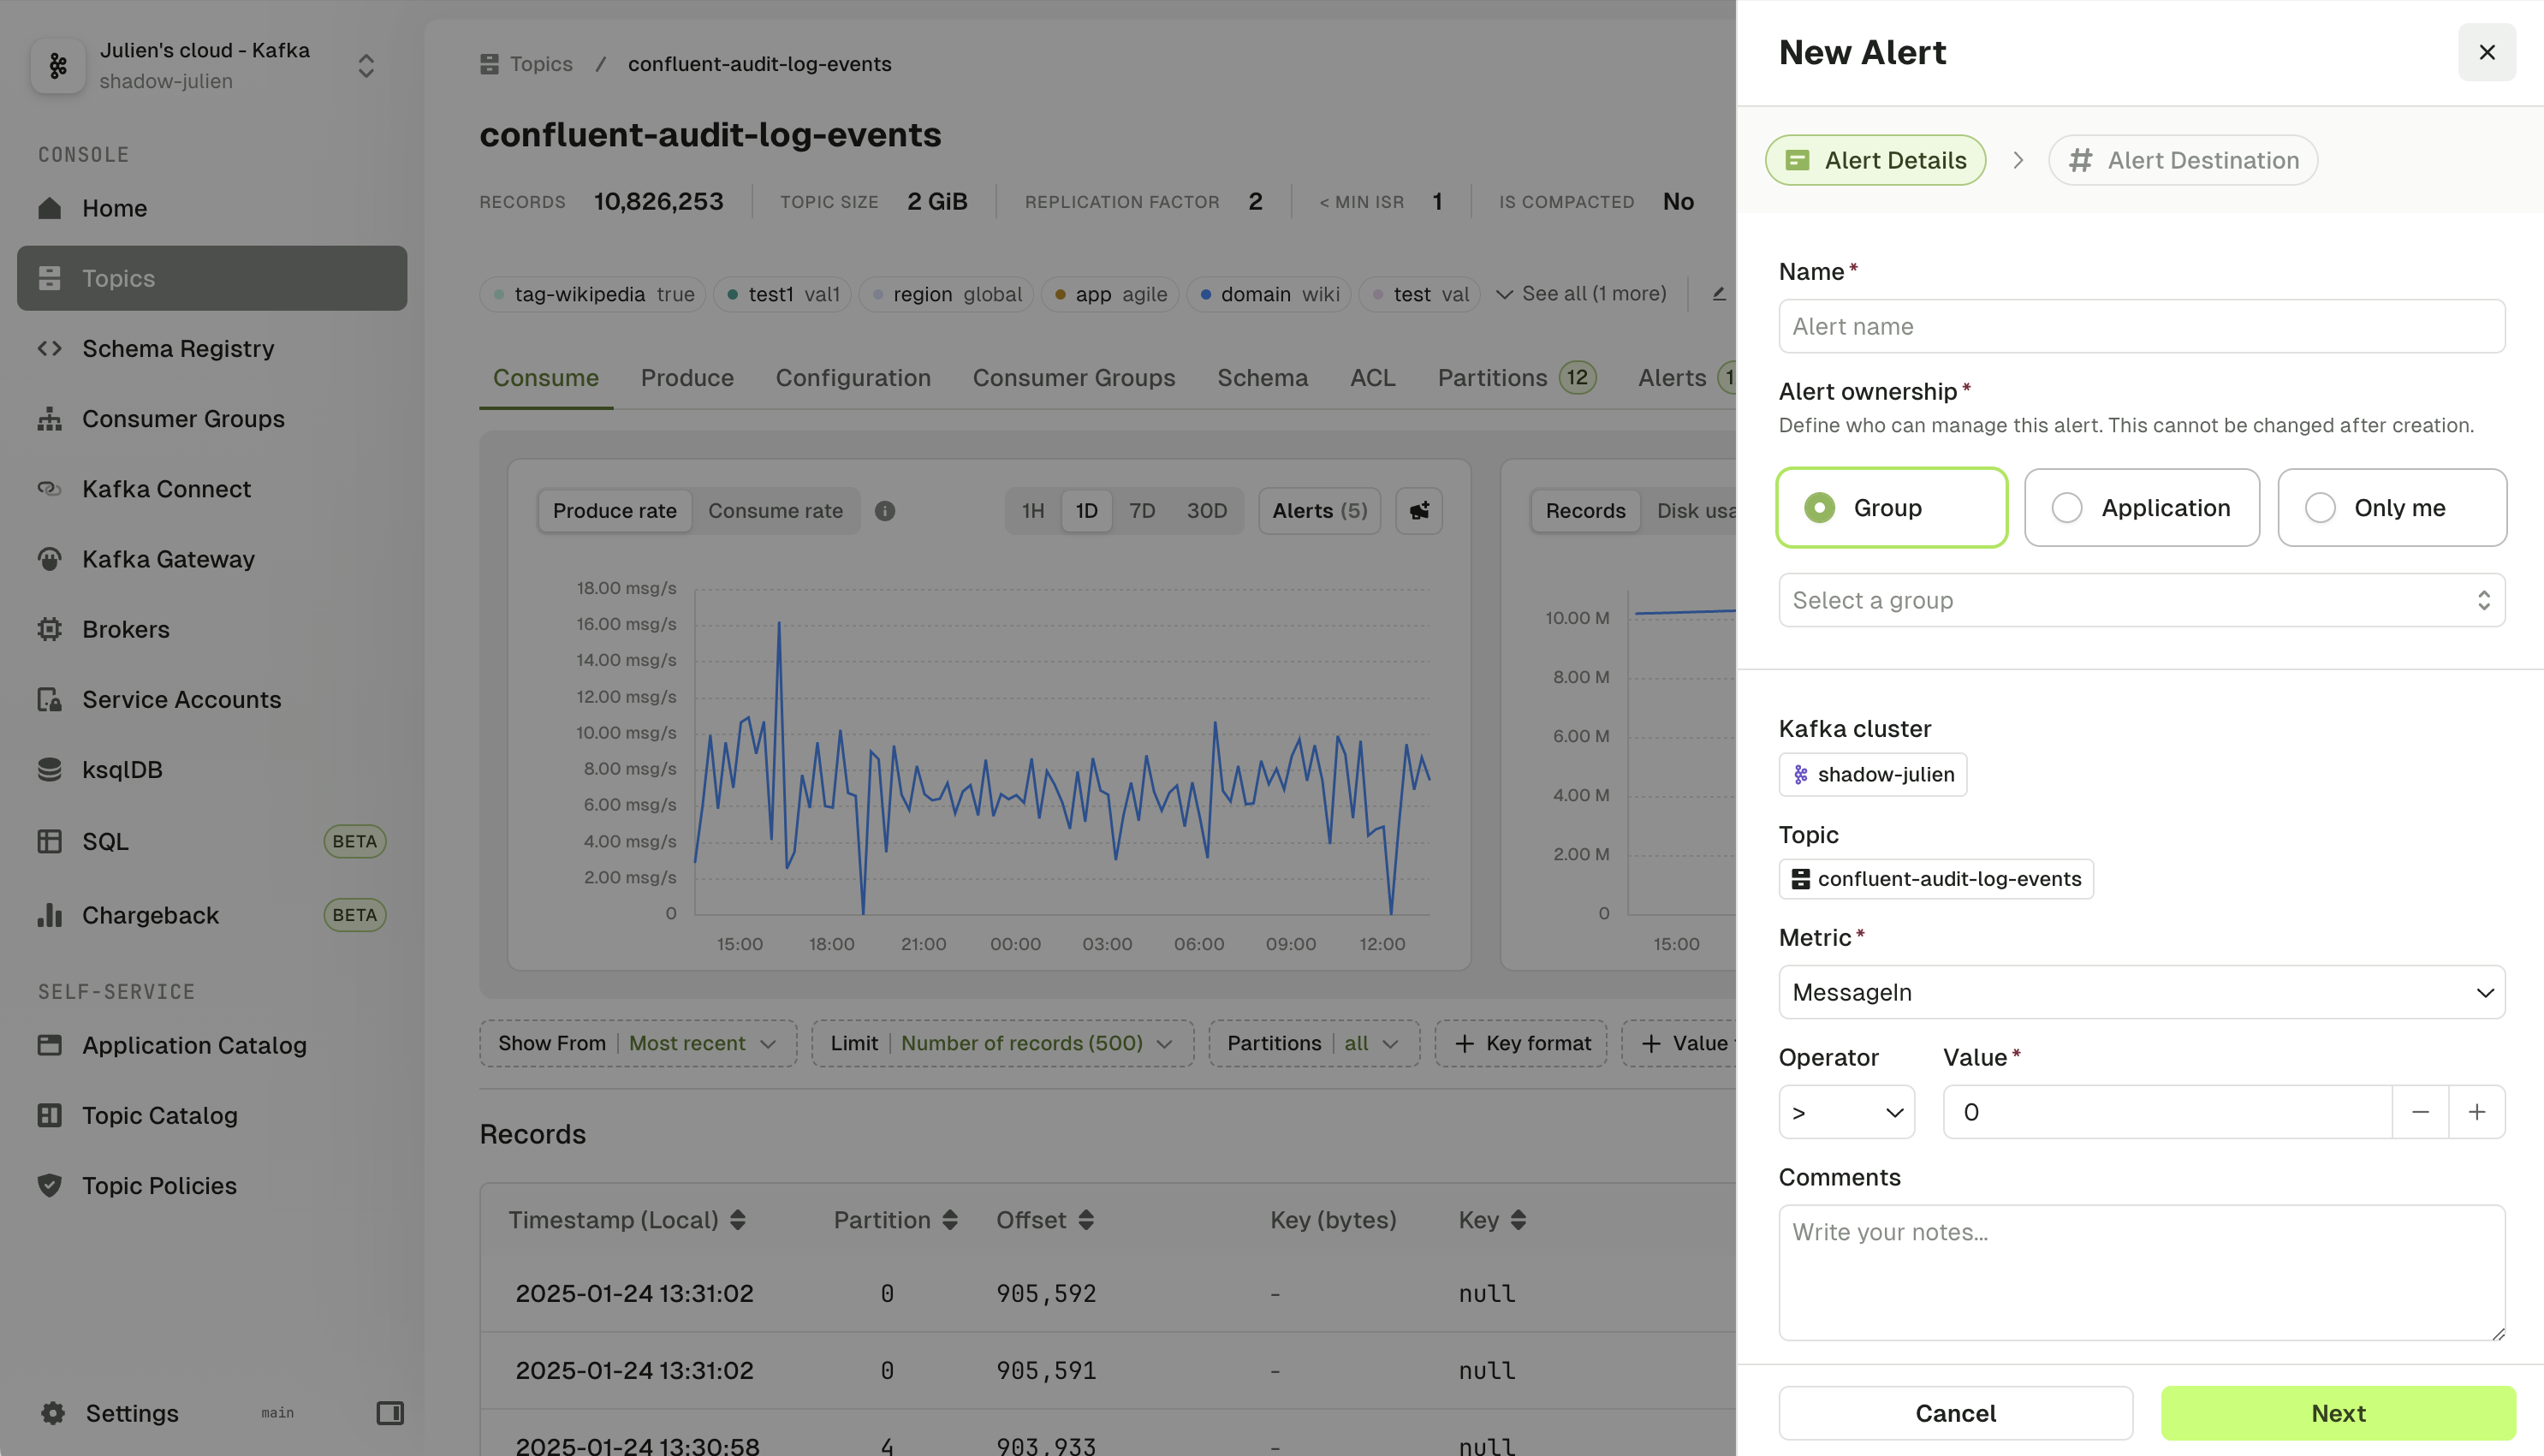
Task: Decrease the Value with minus button
Action: point(2420,1112)
